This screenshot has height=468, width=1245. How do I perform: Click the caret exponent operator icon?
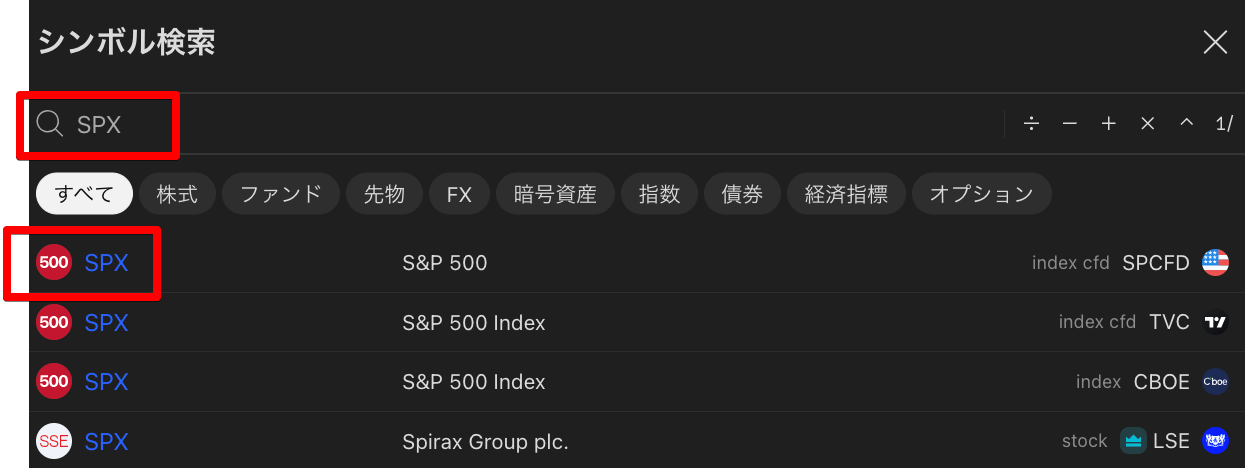1187,124
